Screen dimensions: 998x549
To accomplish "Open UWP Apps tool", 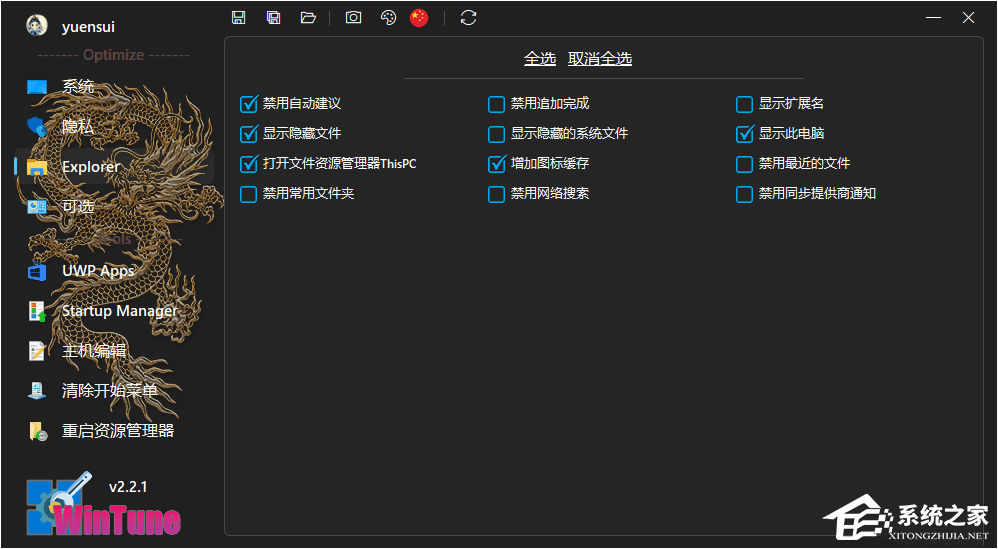I will (x=98, y=271).
